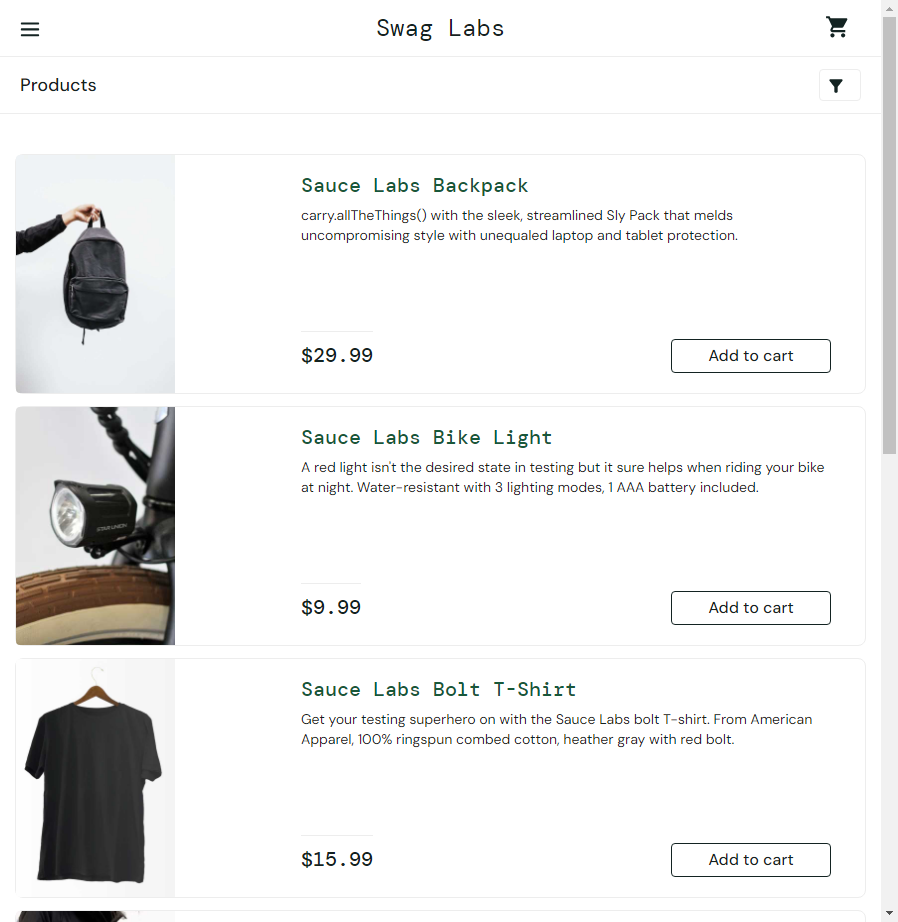Image resolution: width=898 pixels, height=922 pixels.
Task: Click the $29.99 backpack price
Action: pyautogui.click(x=336, y=356)
